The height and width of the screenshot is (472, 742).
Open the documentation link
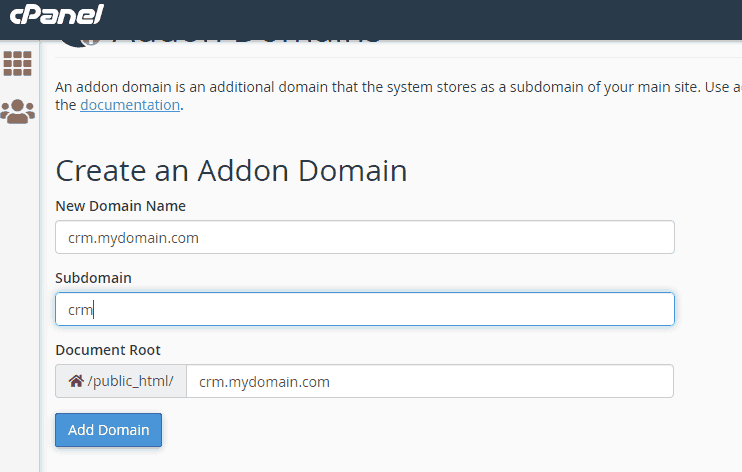[130, 105]
